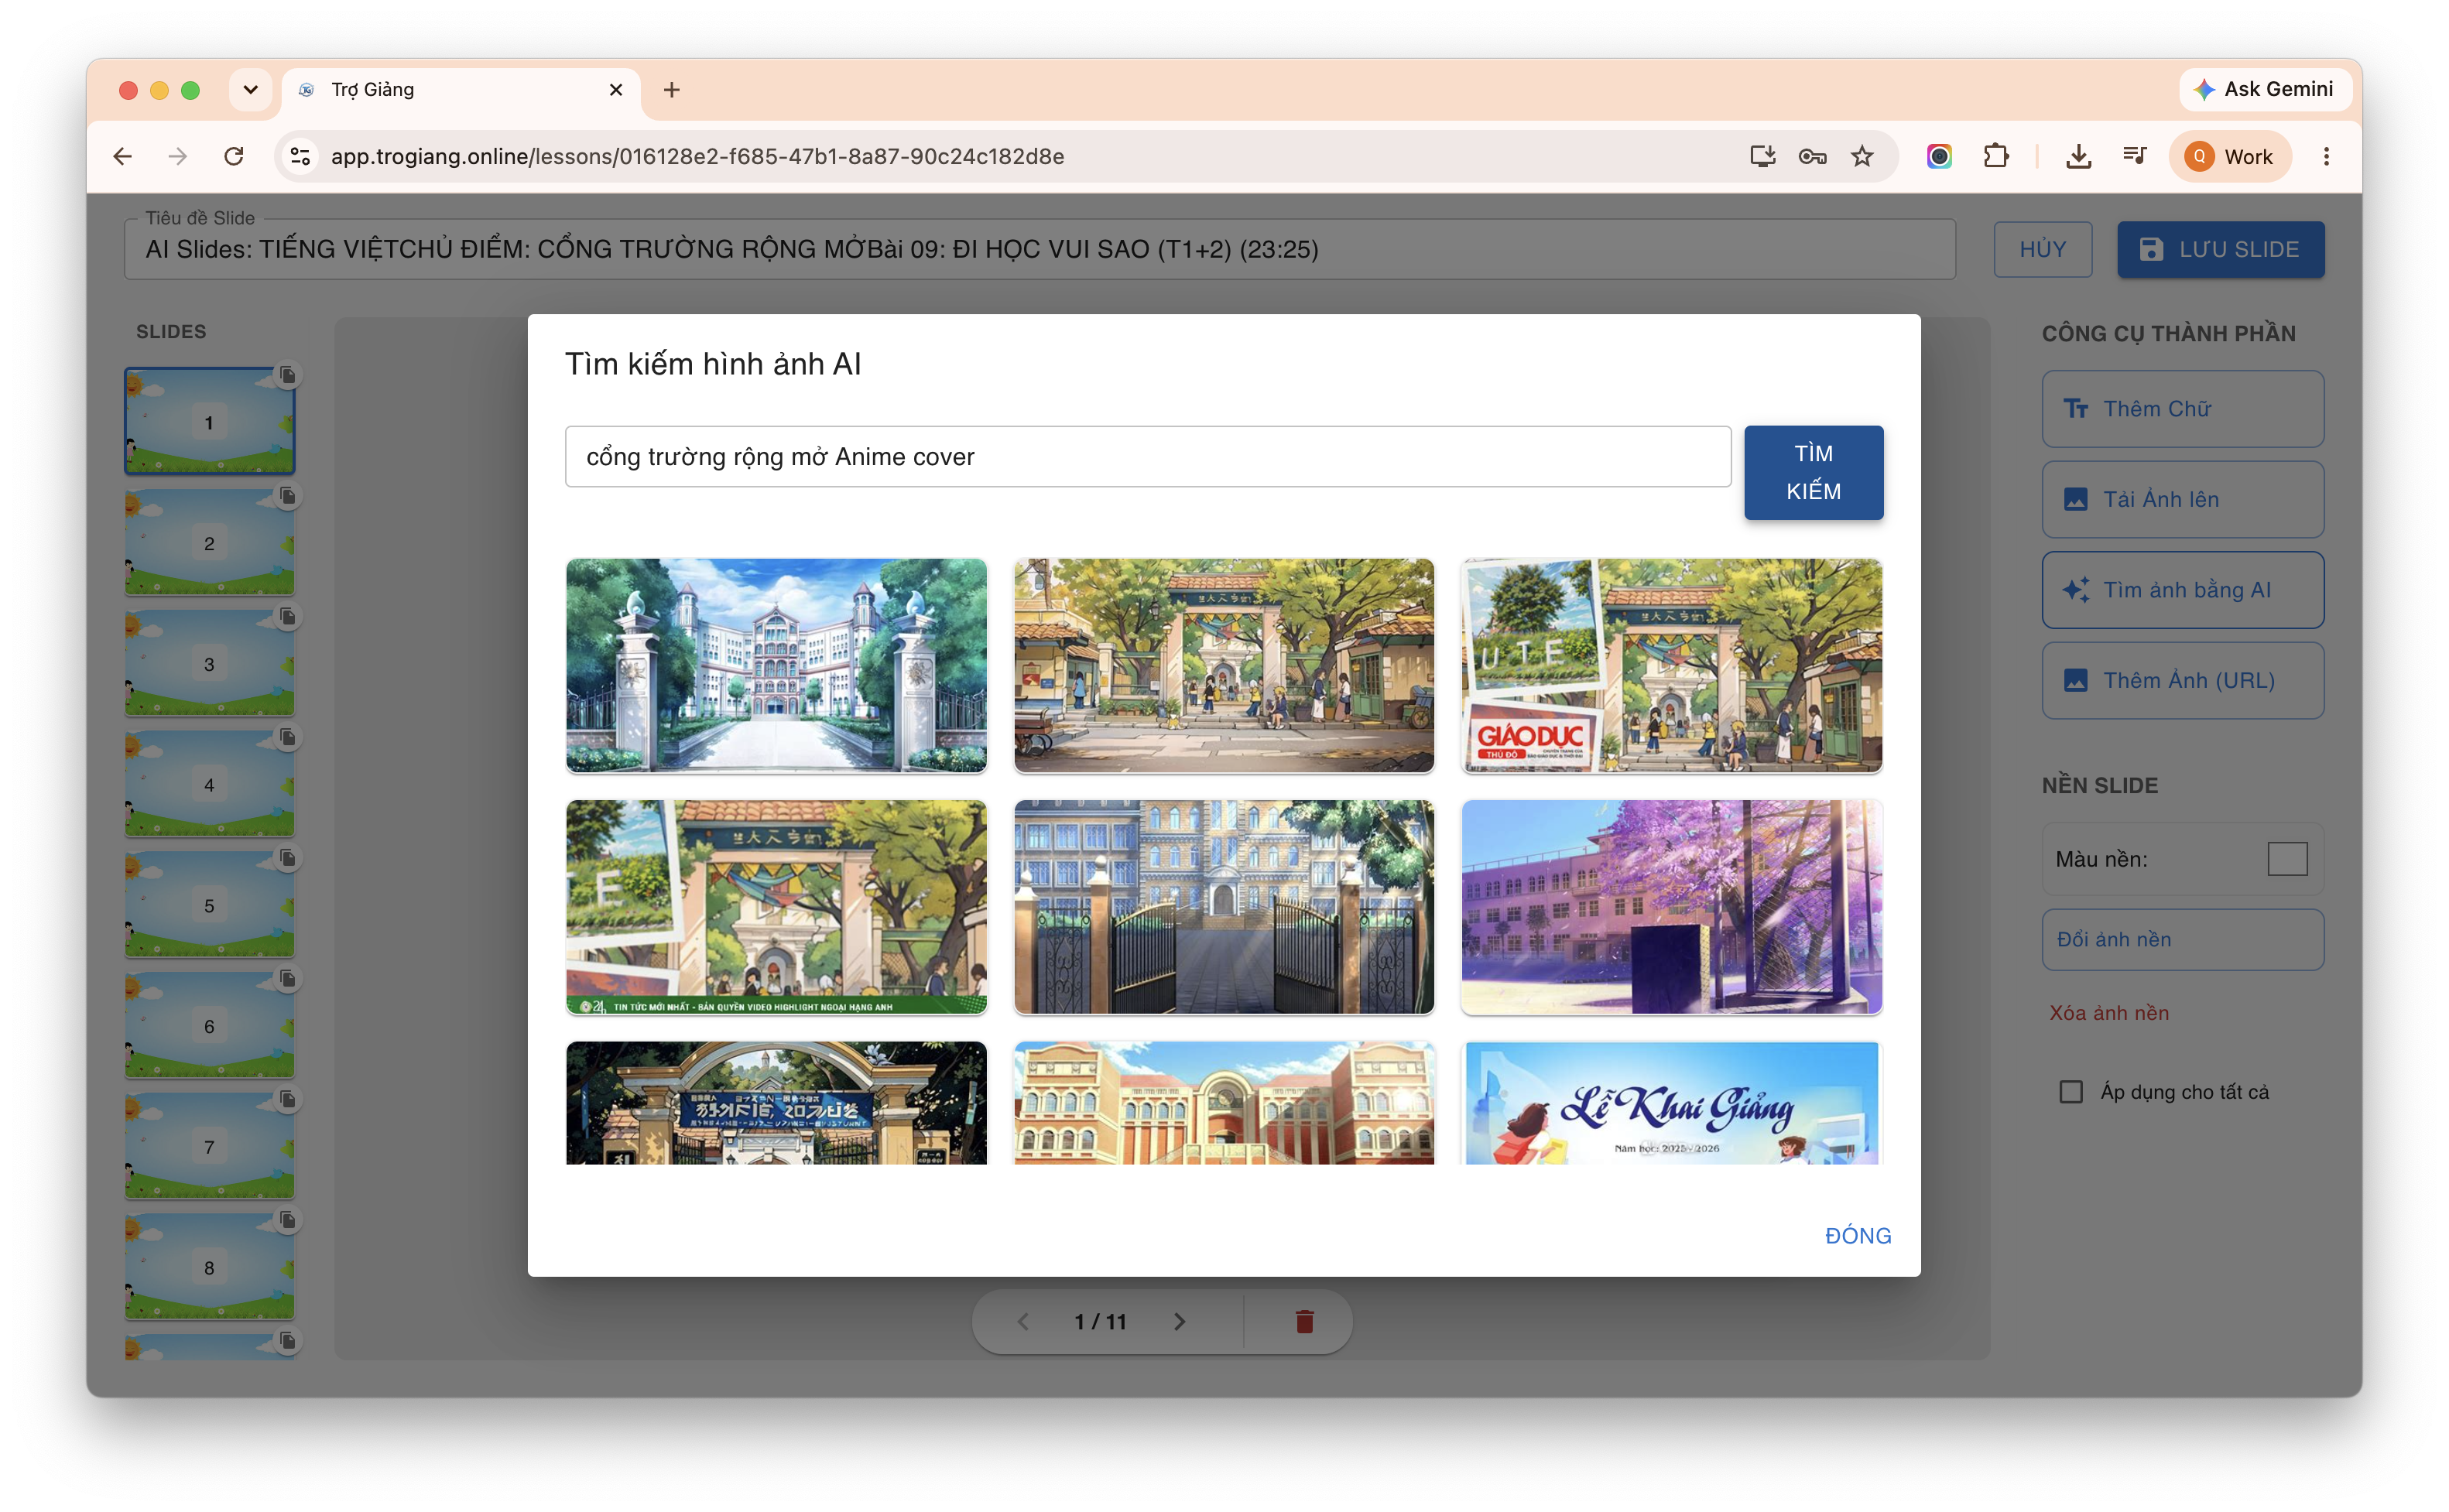Open the Extensions puzzle icon
This screenshot has height=1512, width=2449.
[x=1996, y=157]
